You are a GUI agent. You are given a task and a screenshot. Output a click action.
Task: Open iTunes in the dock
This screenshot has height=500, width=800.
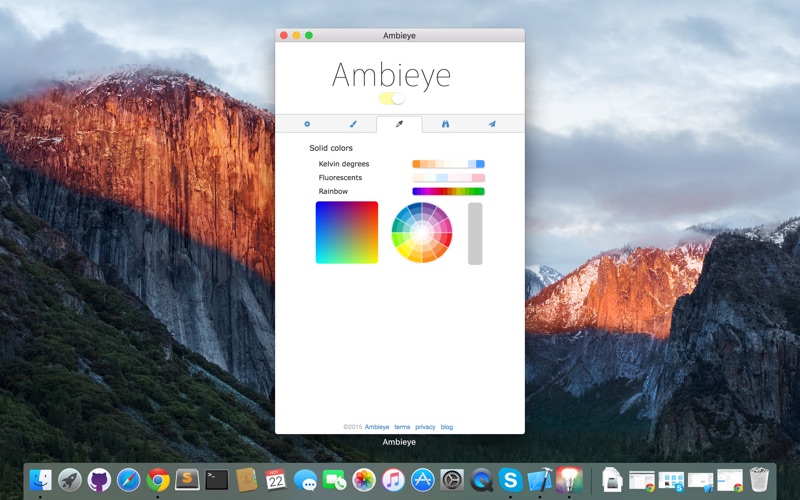click(393, 480)
